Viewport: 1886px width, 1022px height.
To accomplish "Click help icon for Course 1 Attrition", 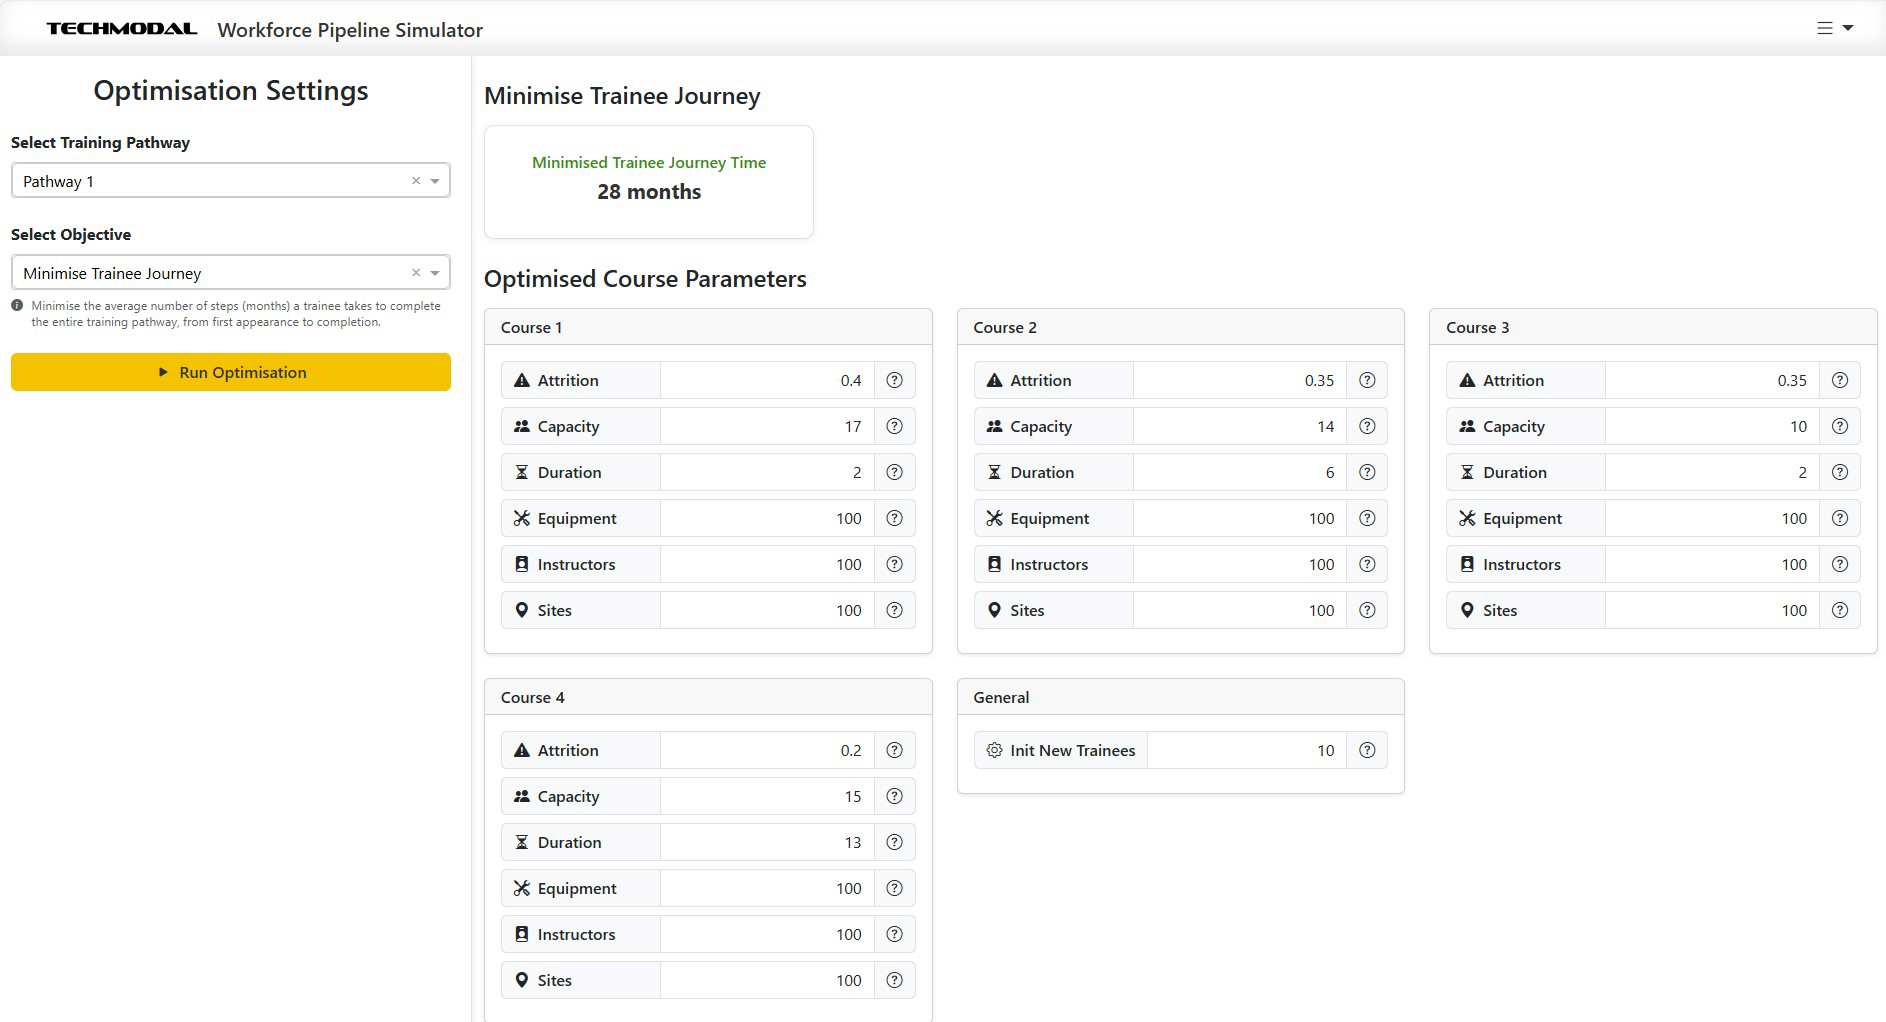I will click(x=894, y=380).
